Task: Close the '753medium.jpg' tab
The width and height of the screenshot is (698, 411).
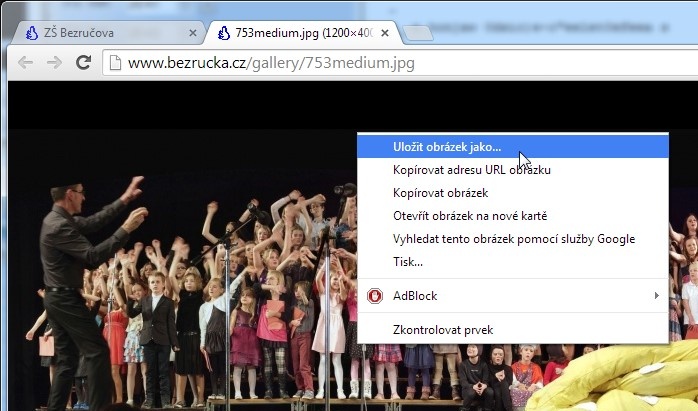Action: tap(385, 33)
